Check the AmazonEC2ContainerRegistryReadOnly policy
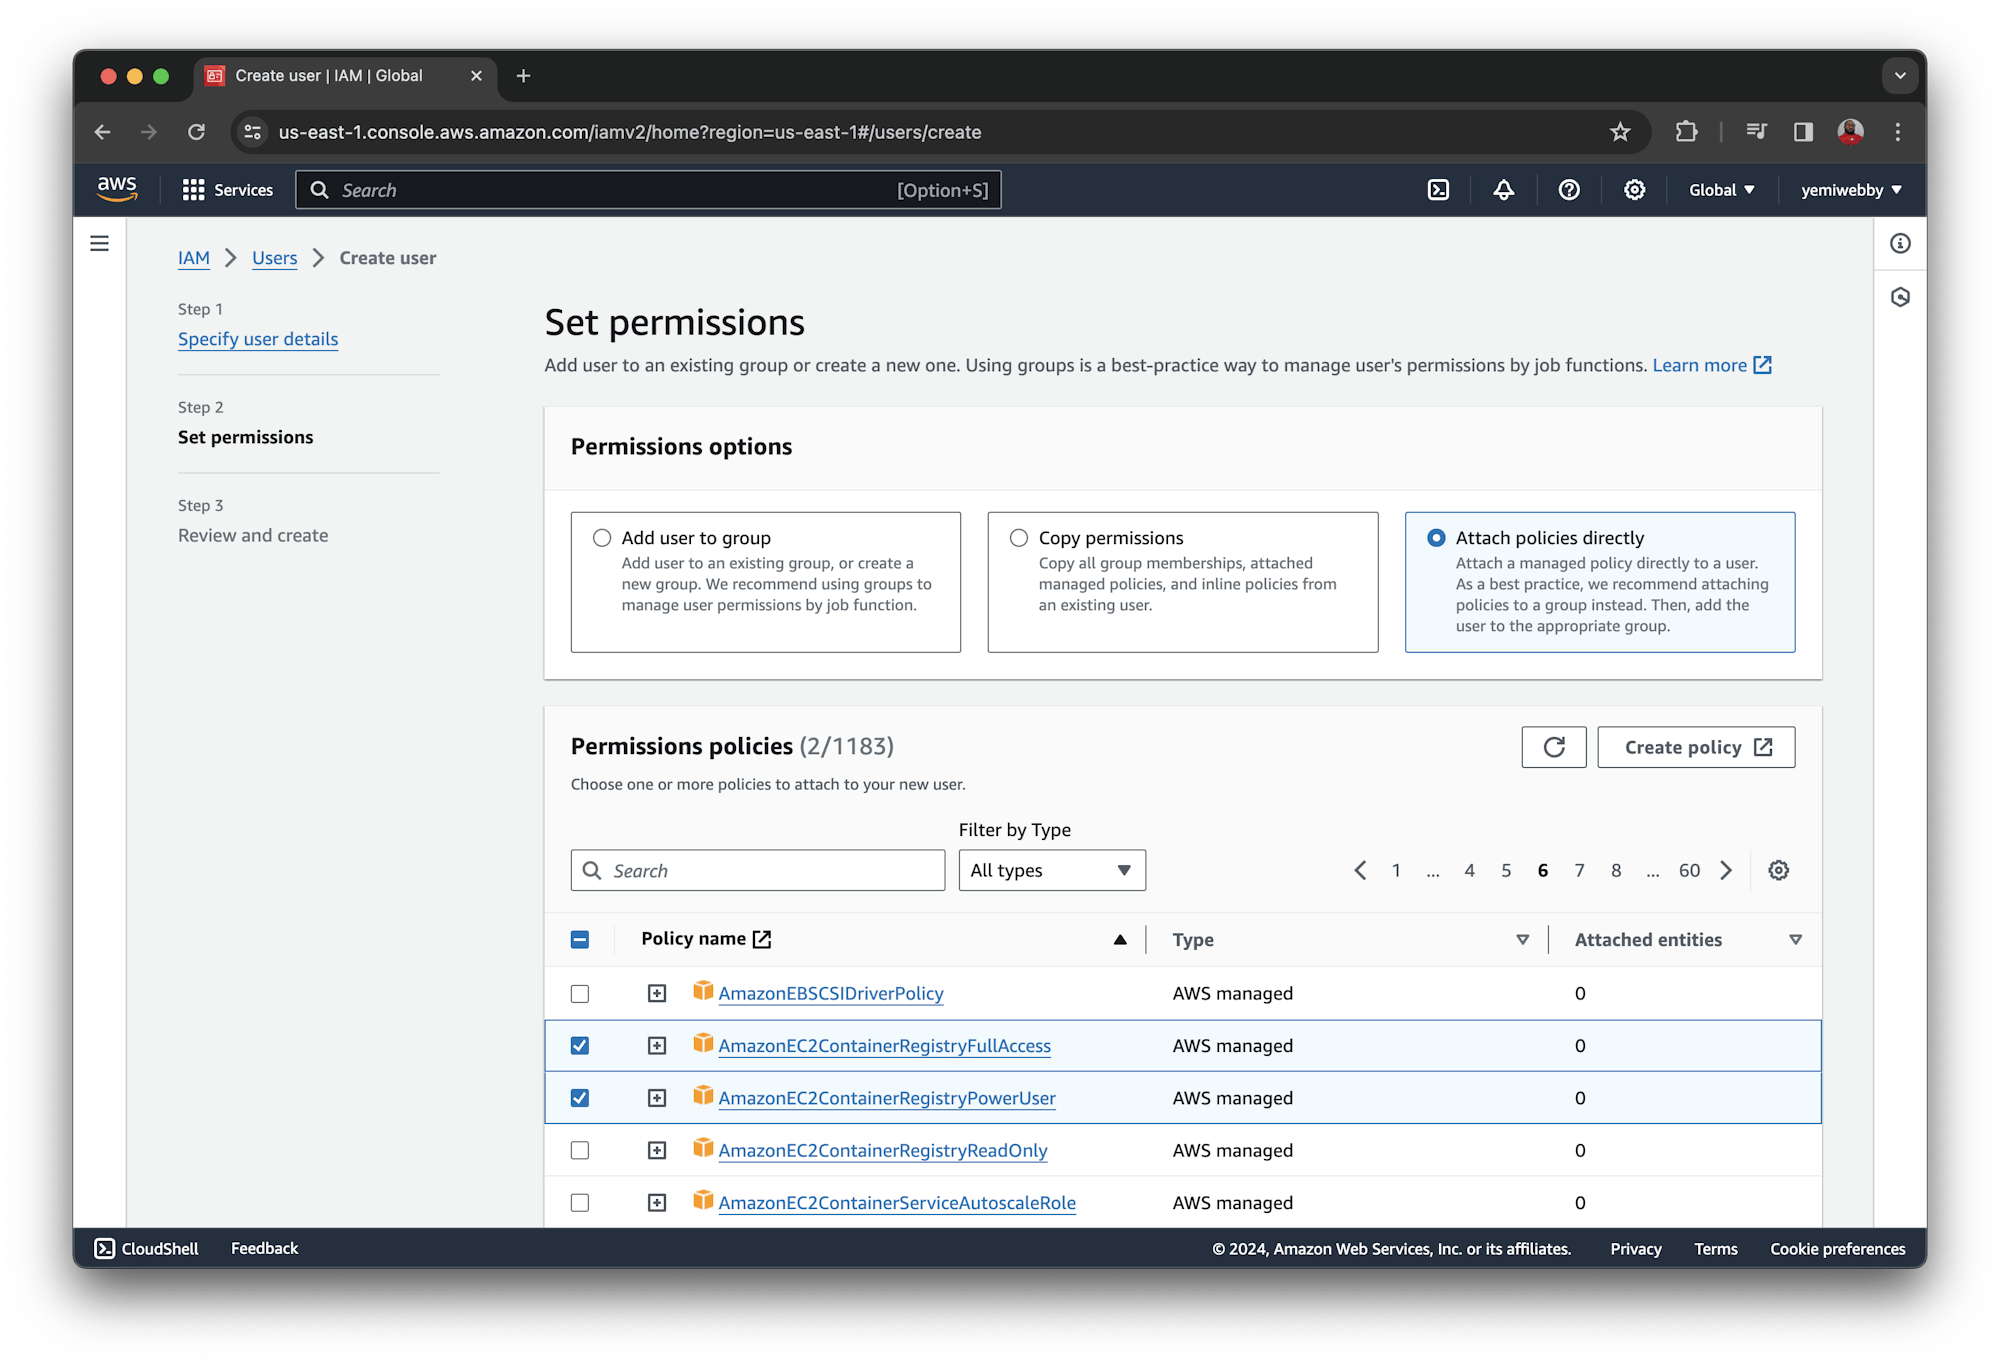Screen dimensions: 2000x1365 [580, 1150]
